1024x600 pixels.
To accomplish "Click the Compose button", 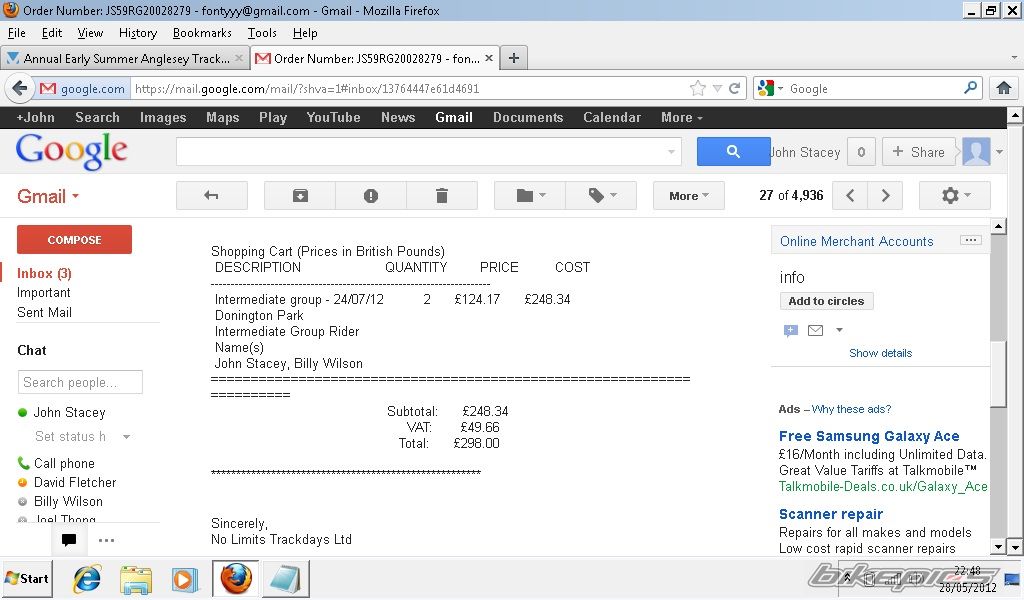I will click(x=74, y=240).
